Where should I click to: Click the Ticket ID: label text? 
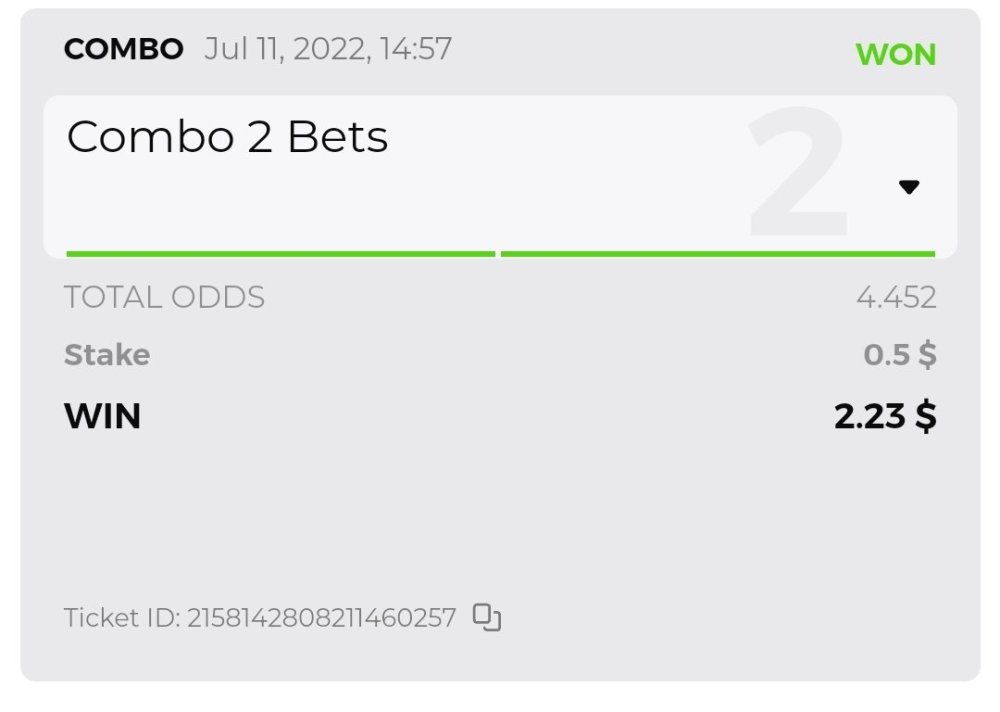122,618
